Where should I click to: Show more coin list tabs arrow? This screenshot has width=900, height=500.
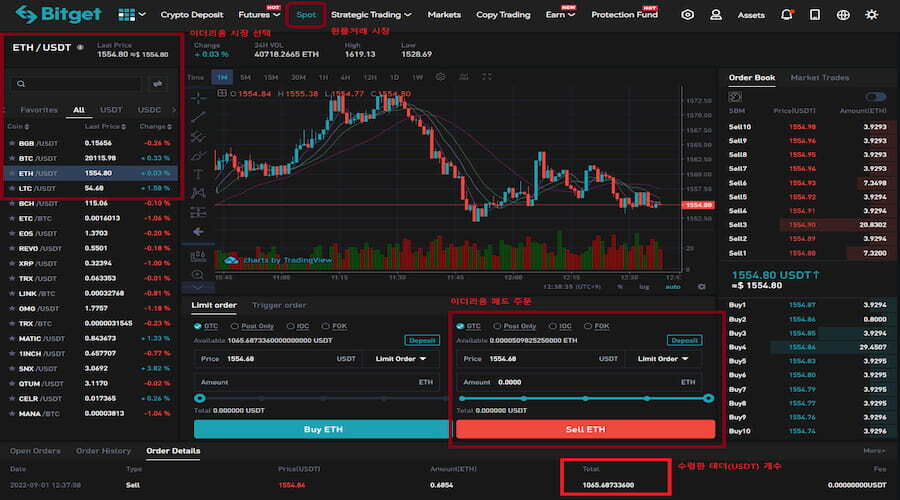click(174, 110)
